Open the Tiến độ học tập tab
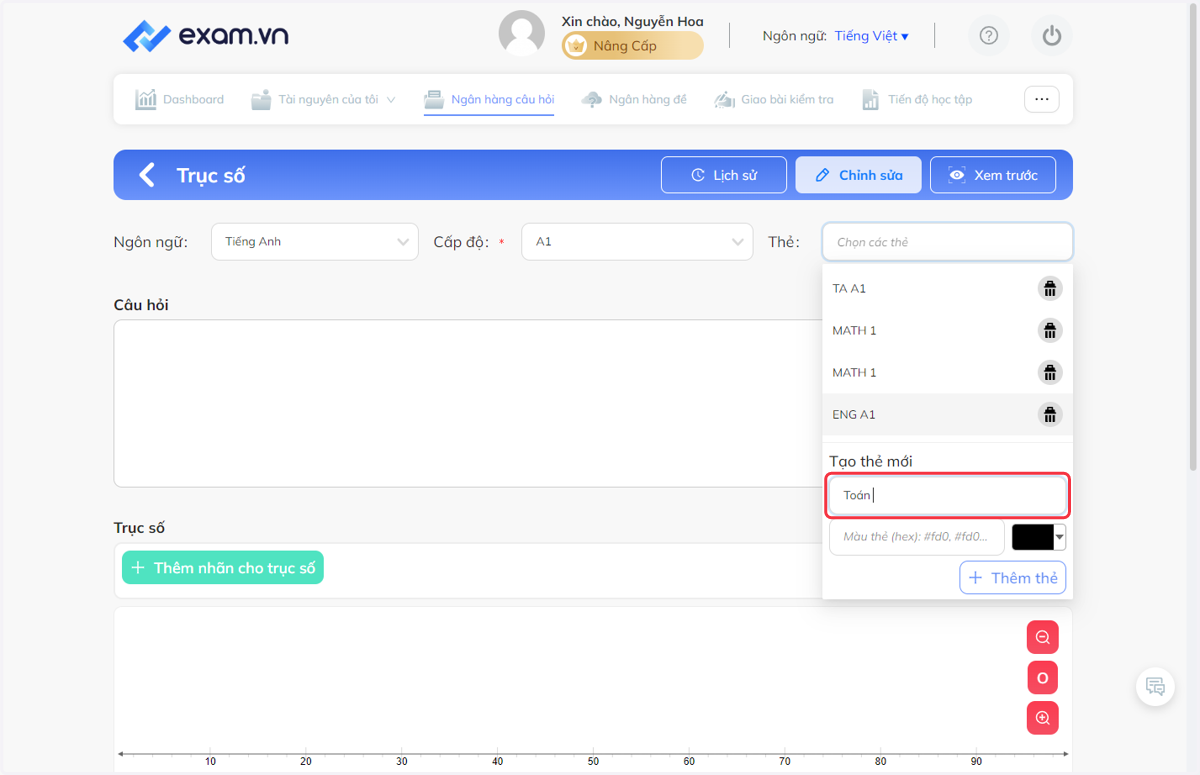The width and height of the screenshot is (1200, 775). tap(917, 100)
